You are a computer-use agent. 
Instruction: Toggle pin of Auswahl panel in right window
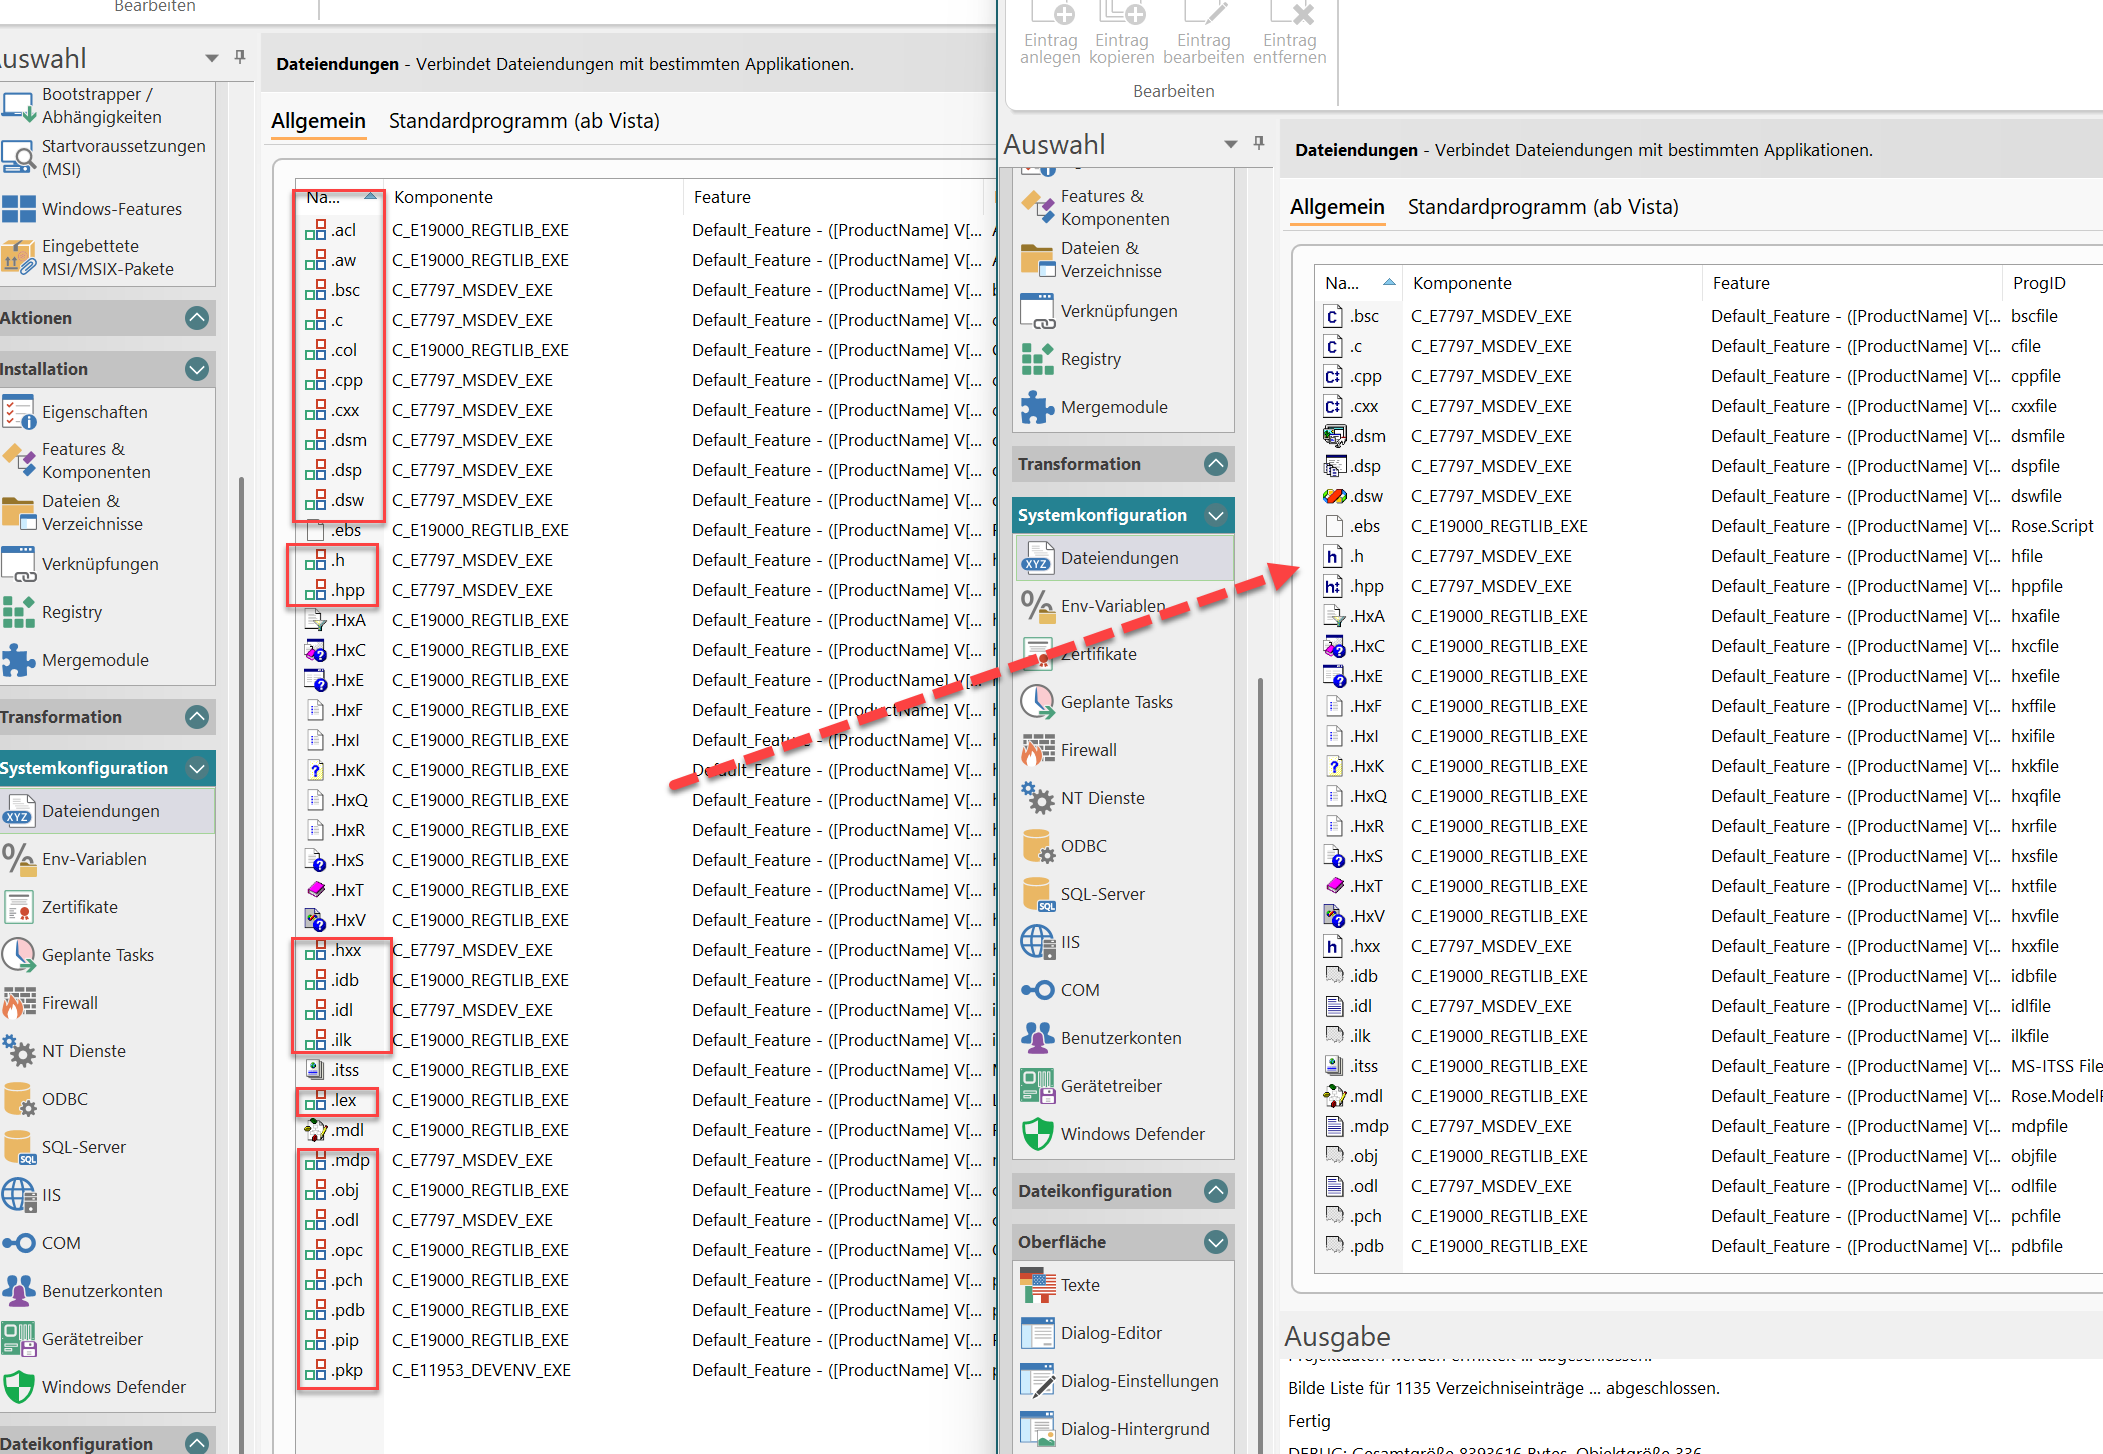click(x=1259, y=143)
